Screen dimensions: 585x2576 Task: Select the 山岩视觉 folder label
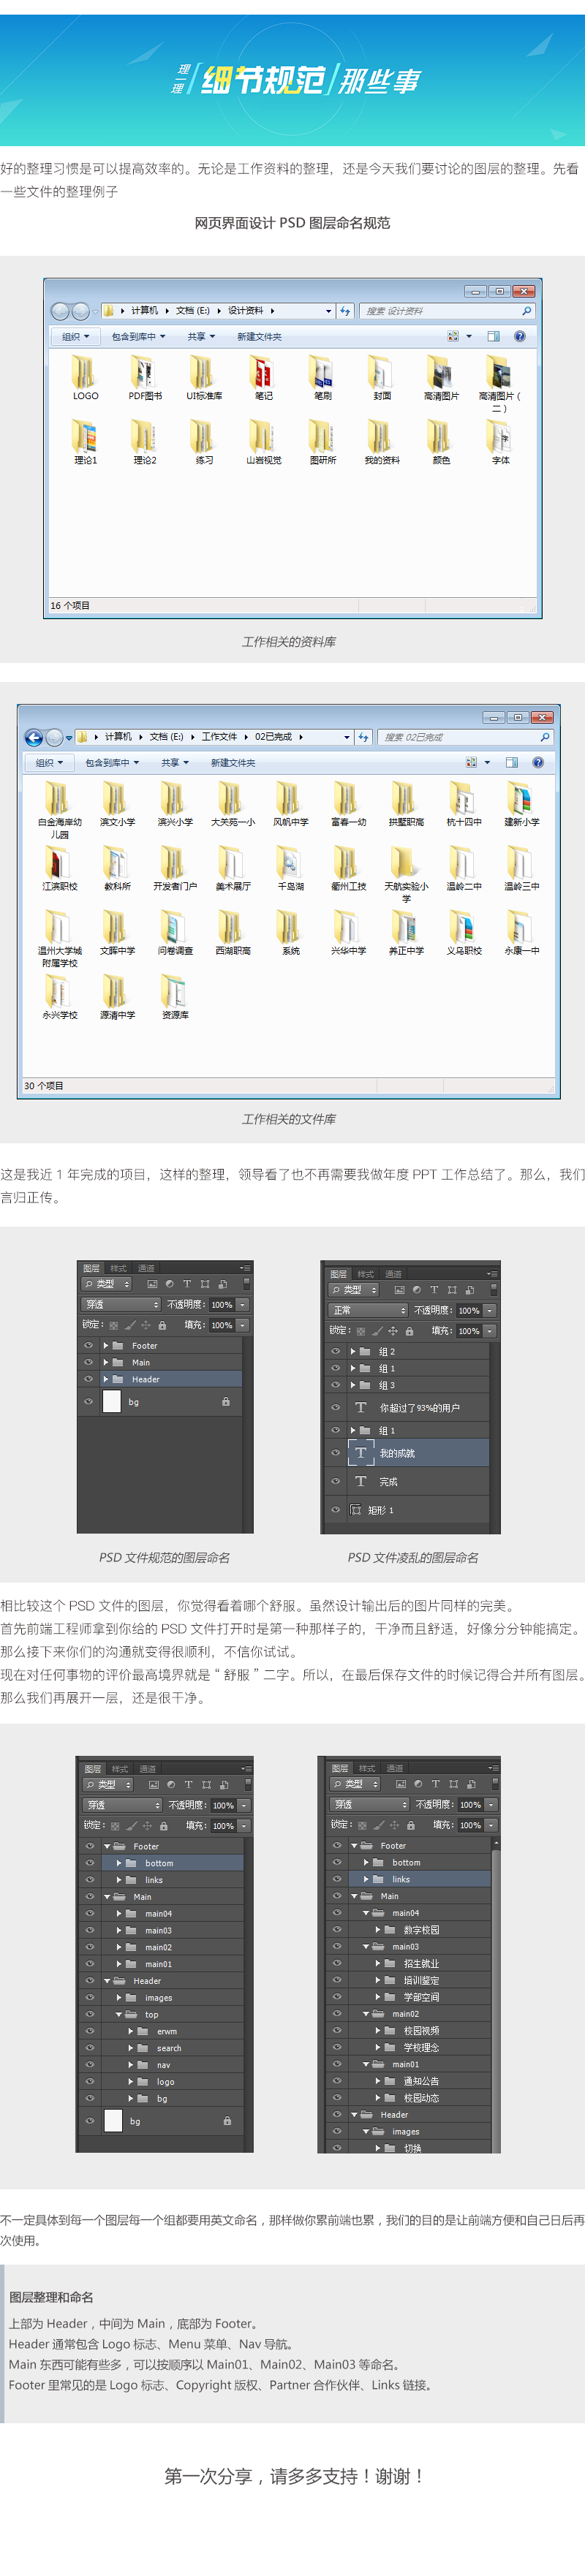coord(264,461)
